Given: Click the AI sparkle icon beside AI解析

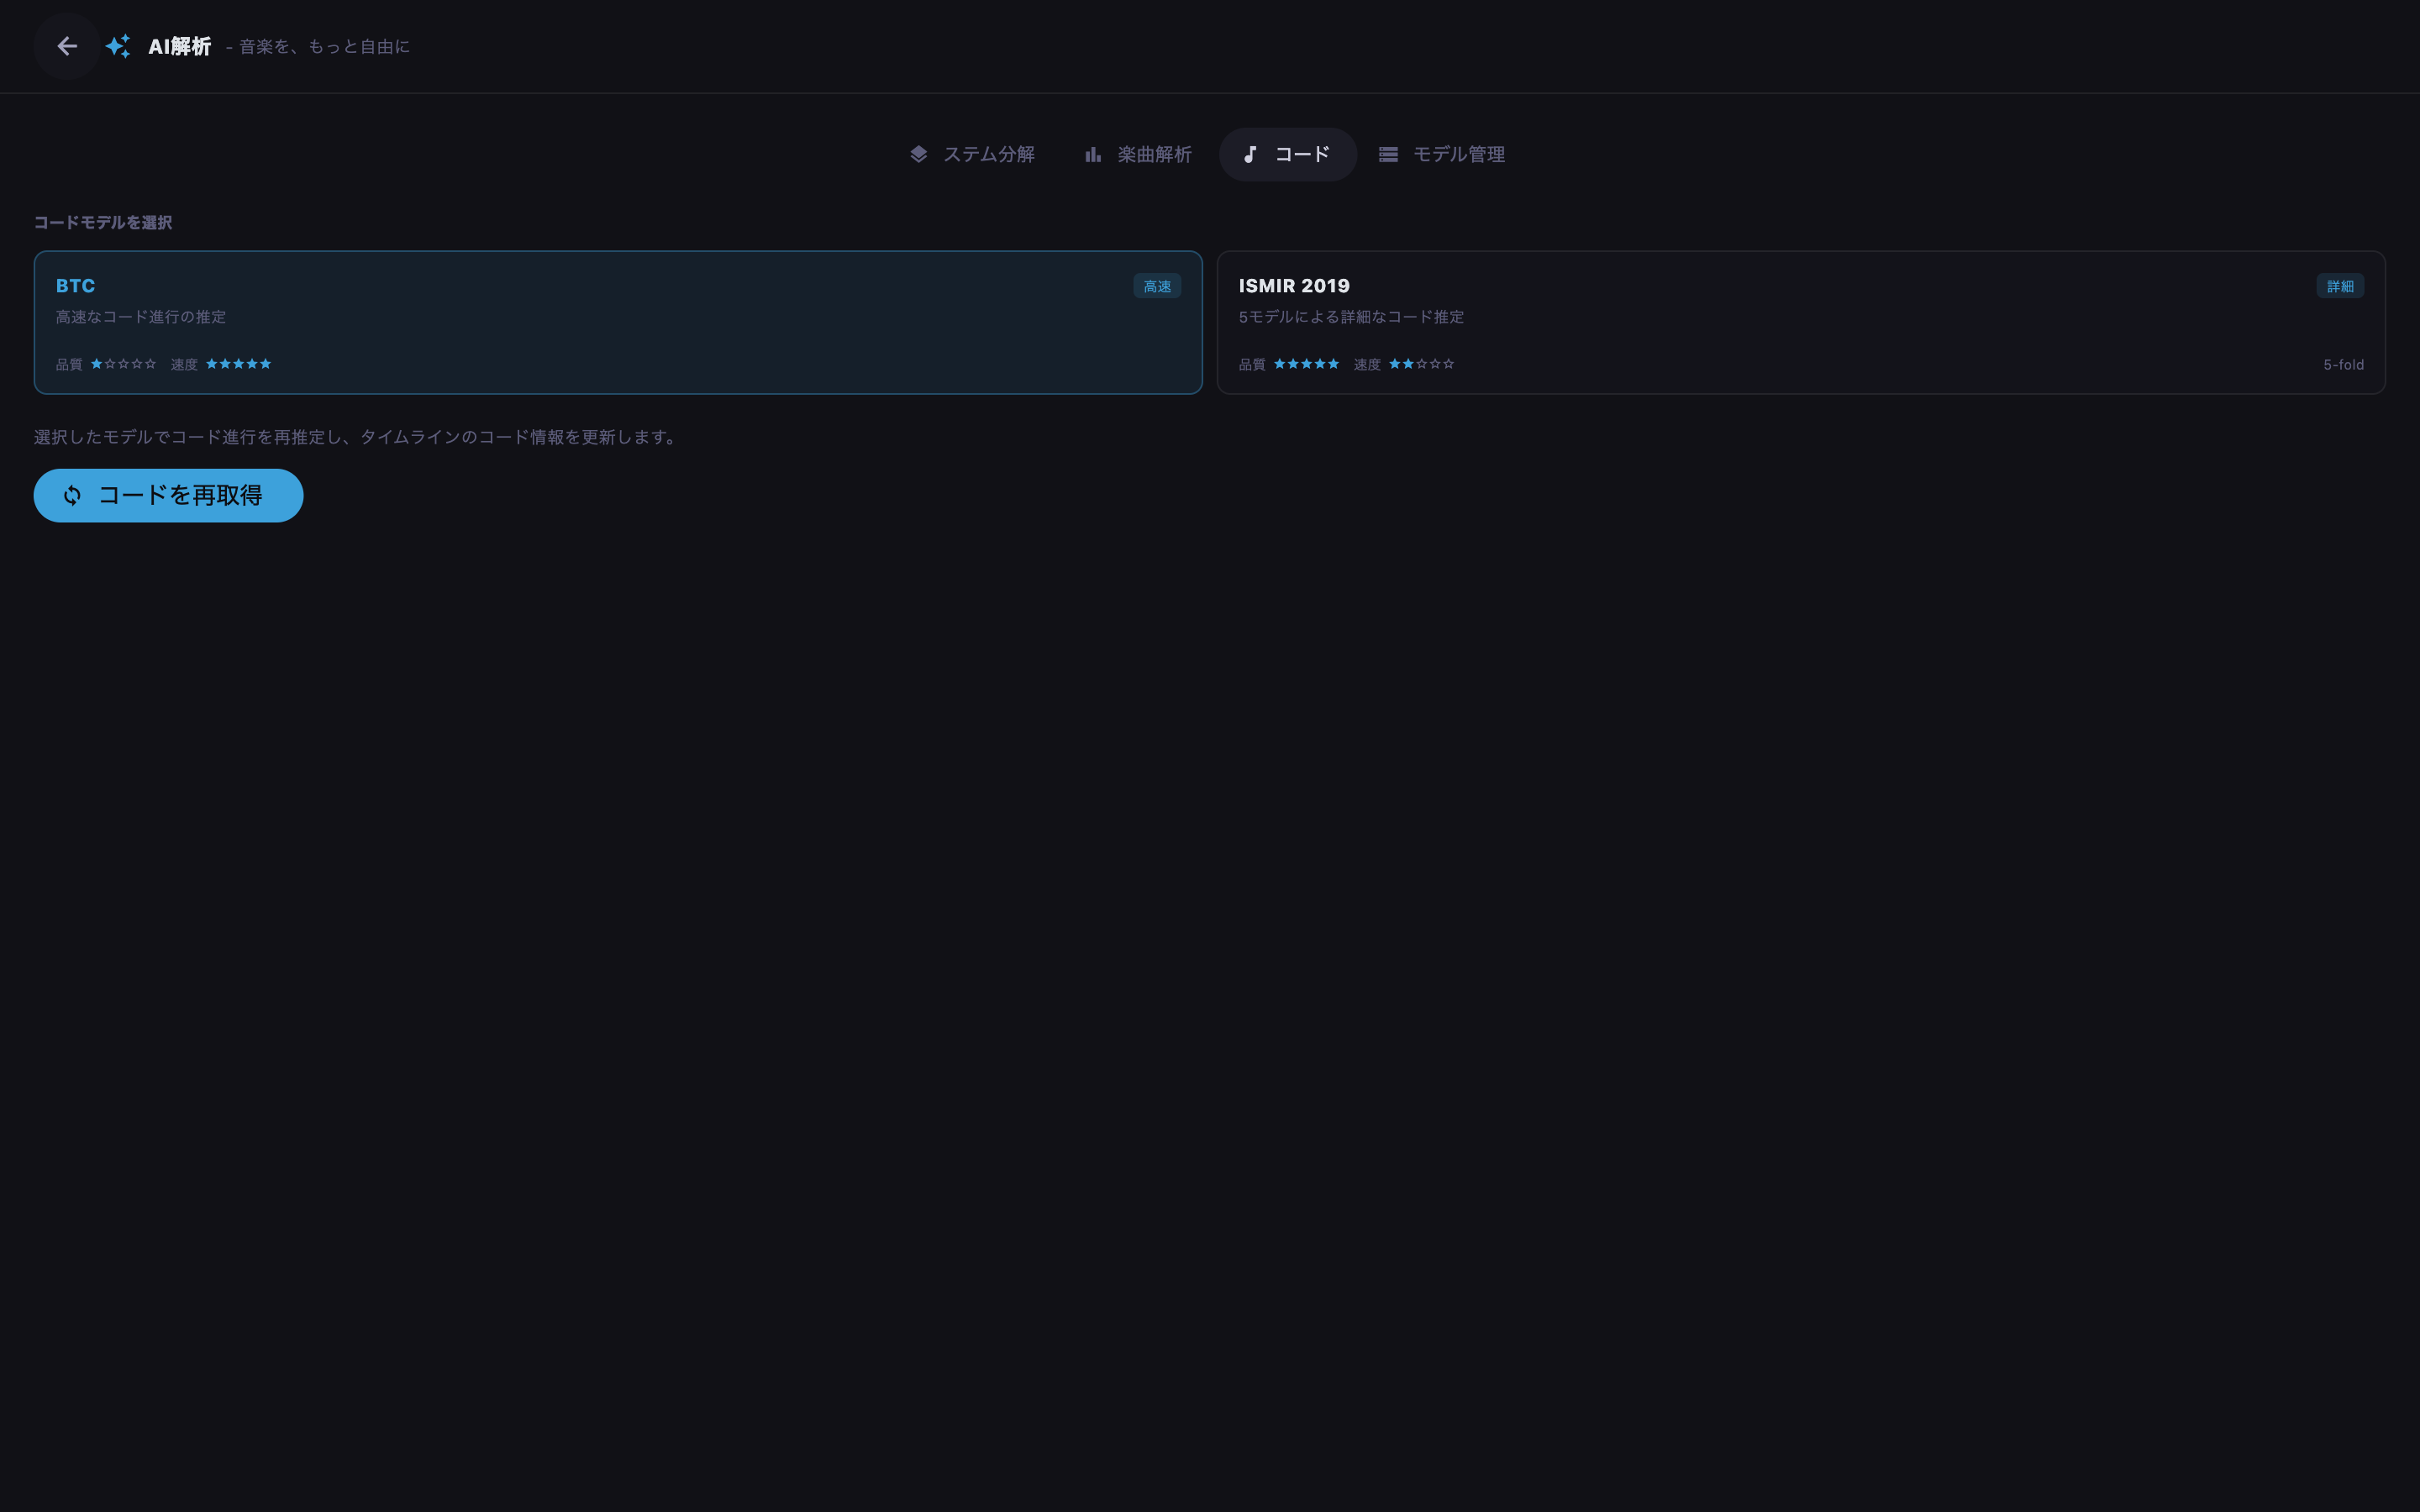Looking at the screenshot, I should [x=118, y=46].
